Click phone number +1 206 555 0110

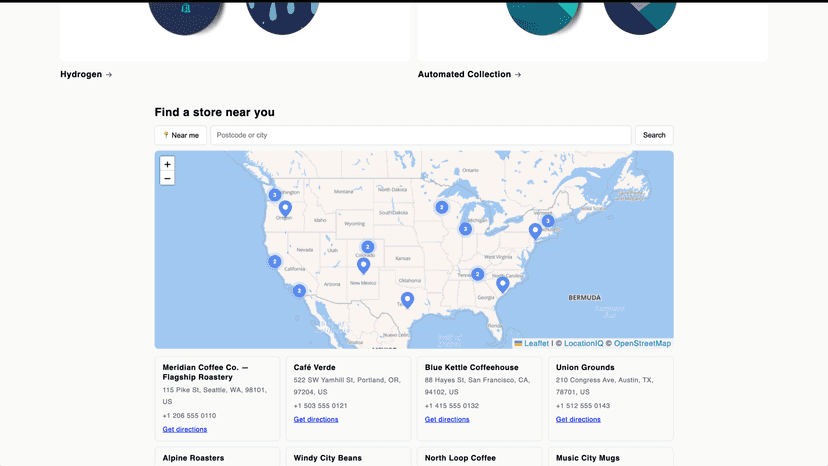[x=190, y=416]
